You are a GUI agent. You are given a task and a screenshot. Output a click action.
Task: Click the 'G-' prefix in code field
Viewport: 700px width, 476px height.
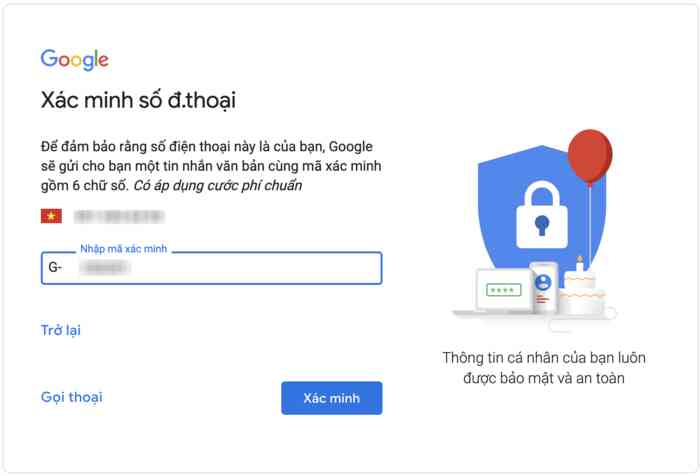point(55,268)
